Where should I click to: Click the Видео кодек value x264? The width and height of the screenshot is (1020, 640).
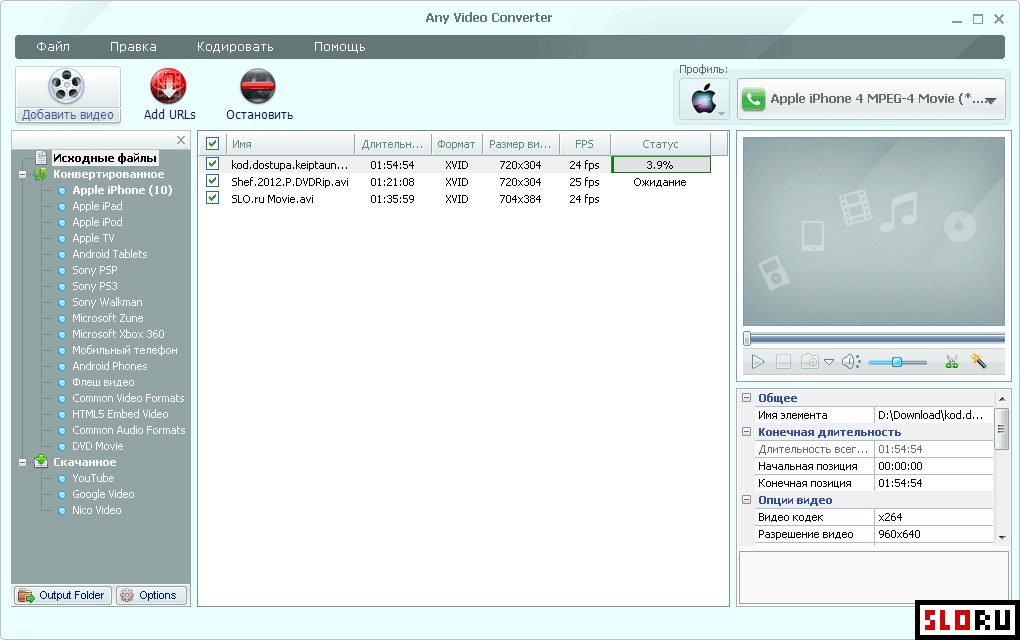[933, 517]
